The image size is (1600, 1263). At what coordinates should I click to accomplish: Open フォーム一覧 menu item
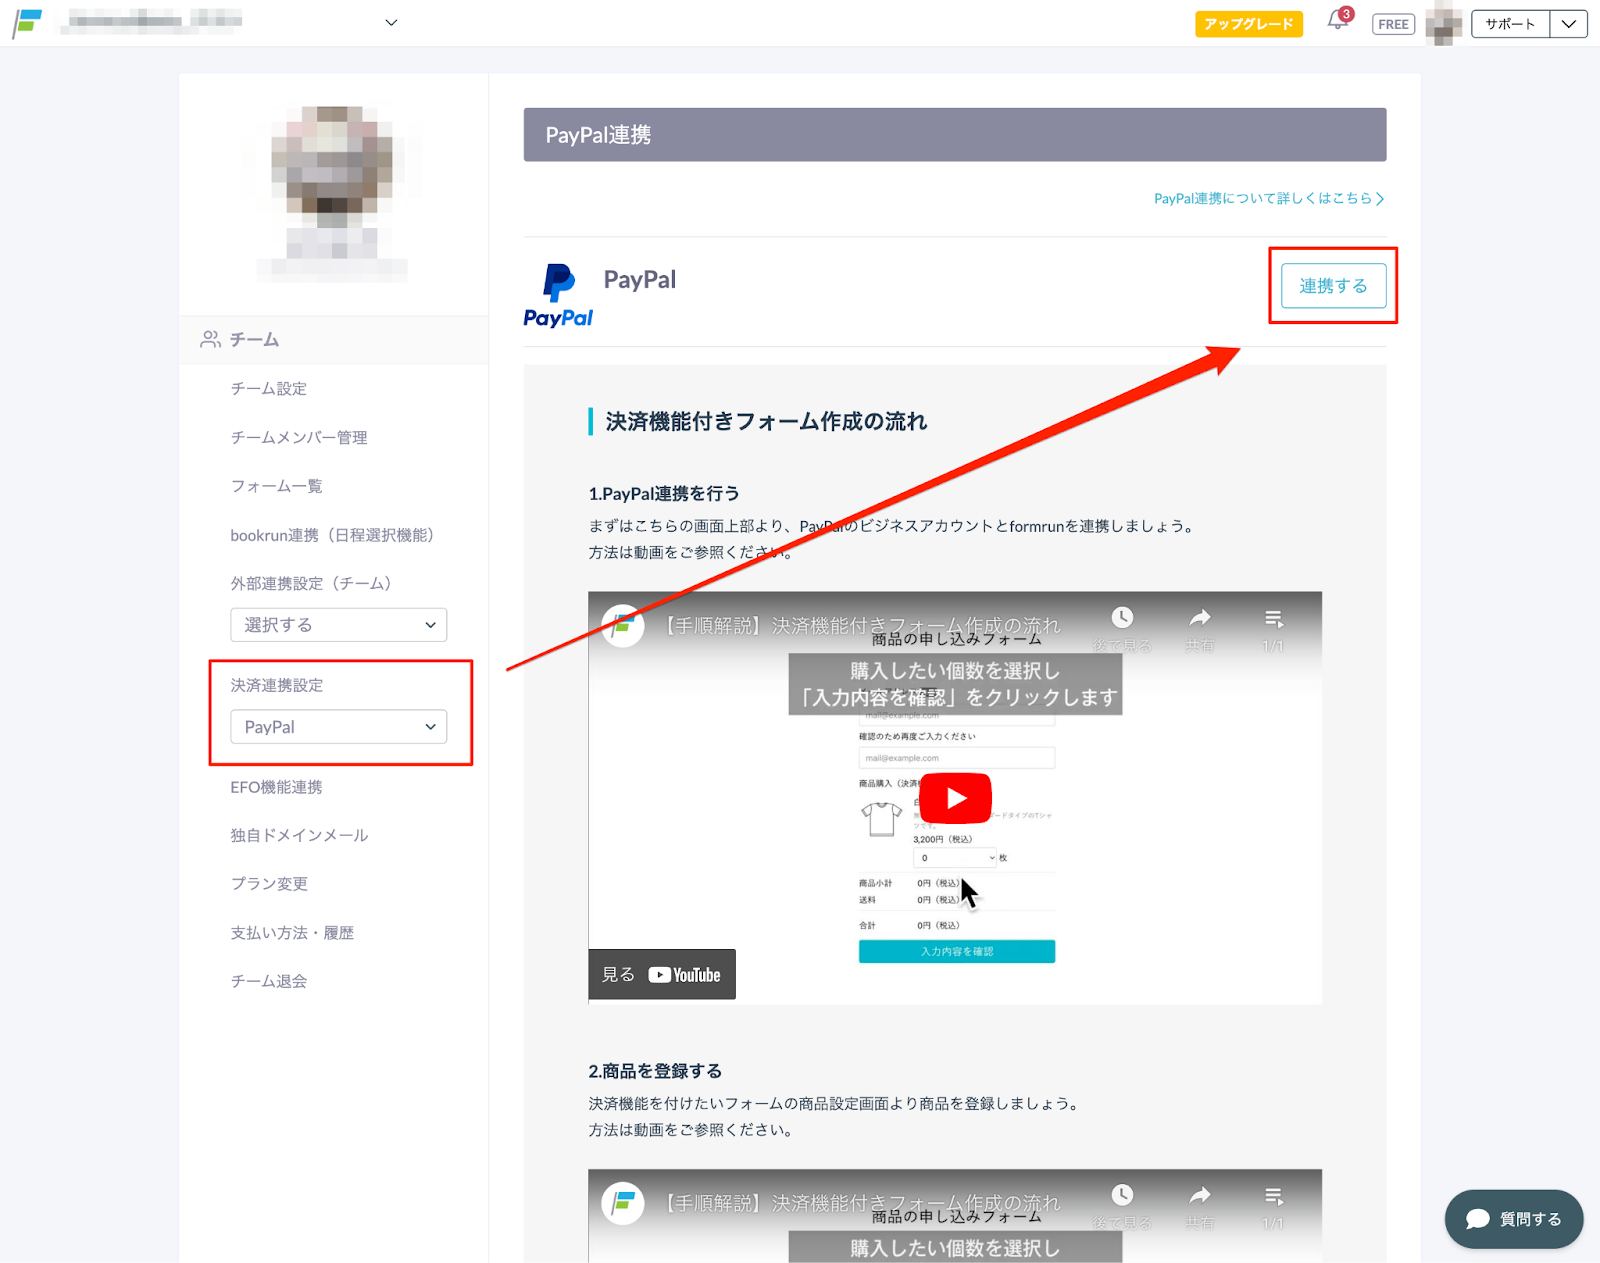276,486
